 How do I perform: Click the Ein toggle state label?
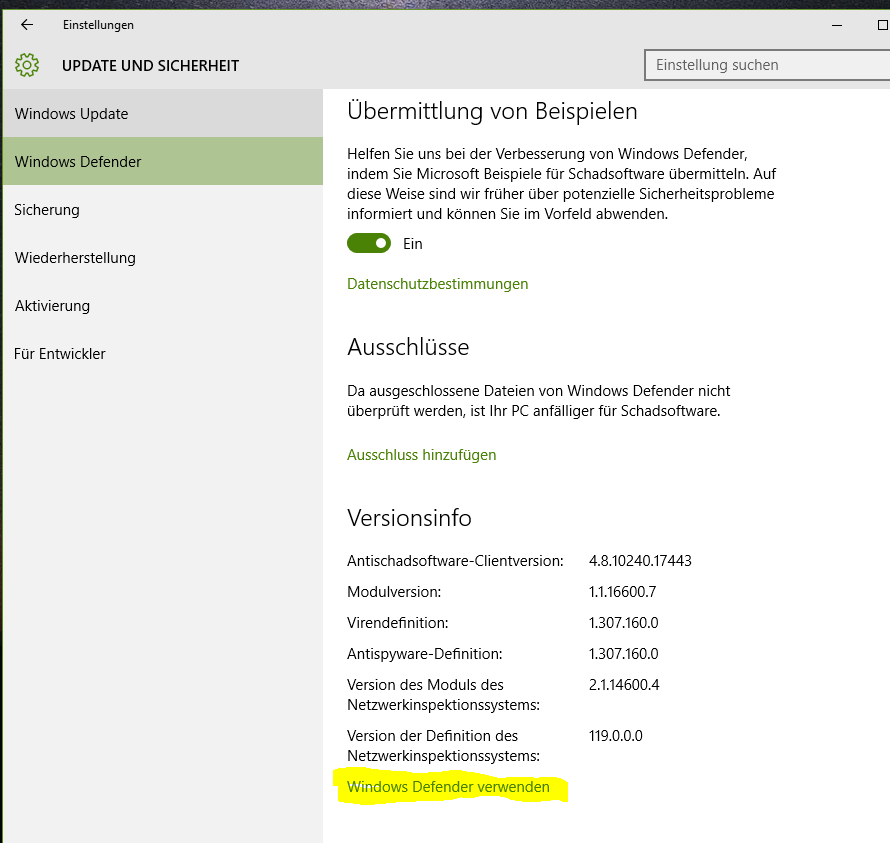point(413,244)
